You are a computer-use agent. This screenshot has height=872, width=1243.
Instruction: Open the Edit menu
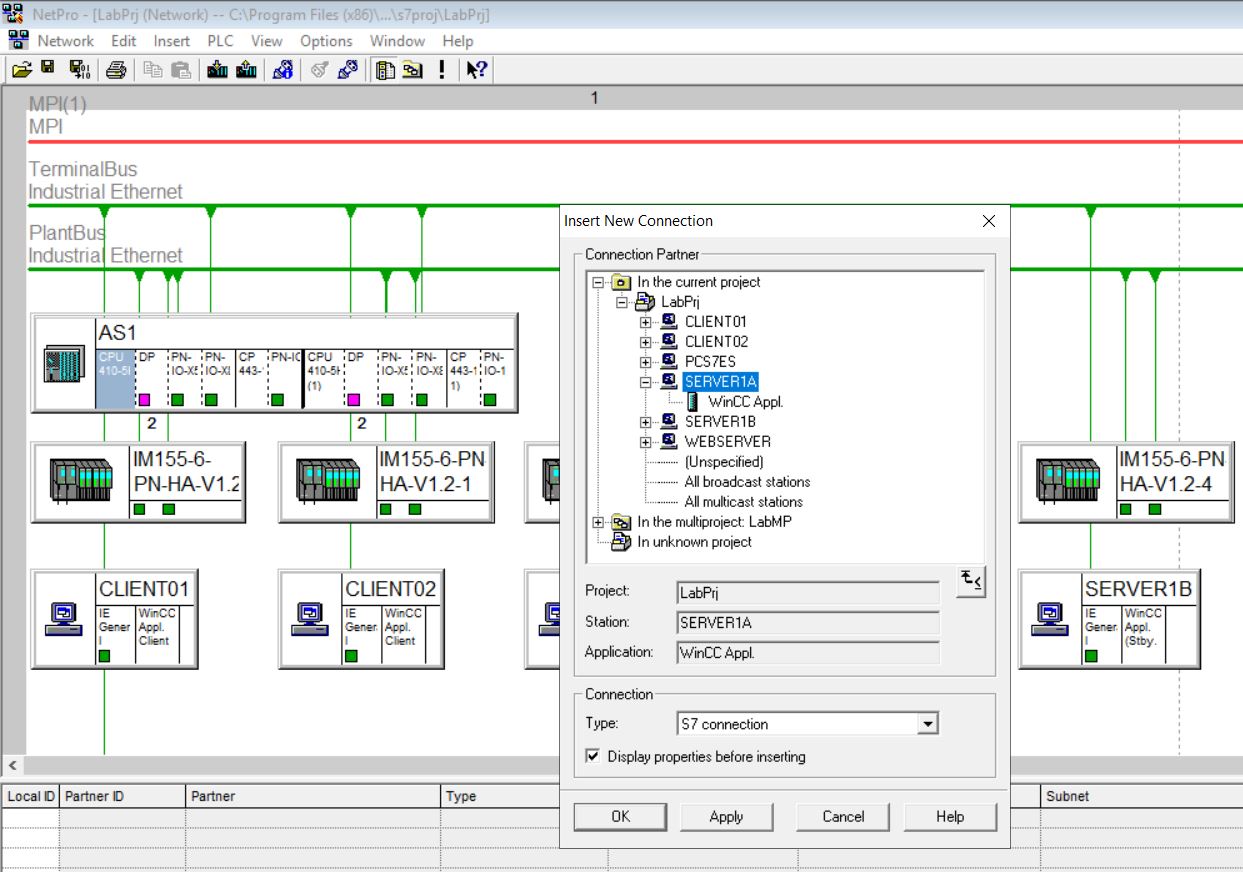pyautogui.click(x=124, y=41)
